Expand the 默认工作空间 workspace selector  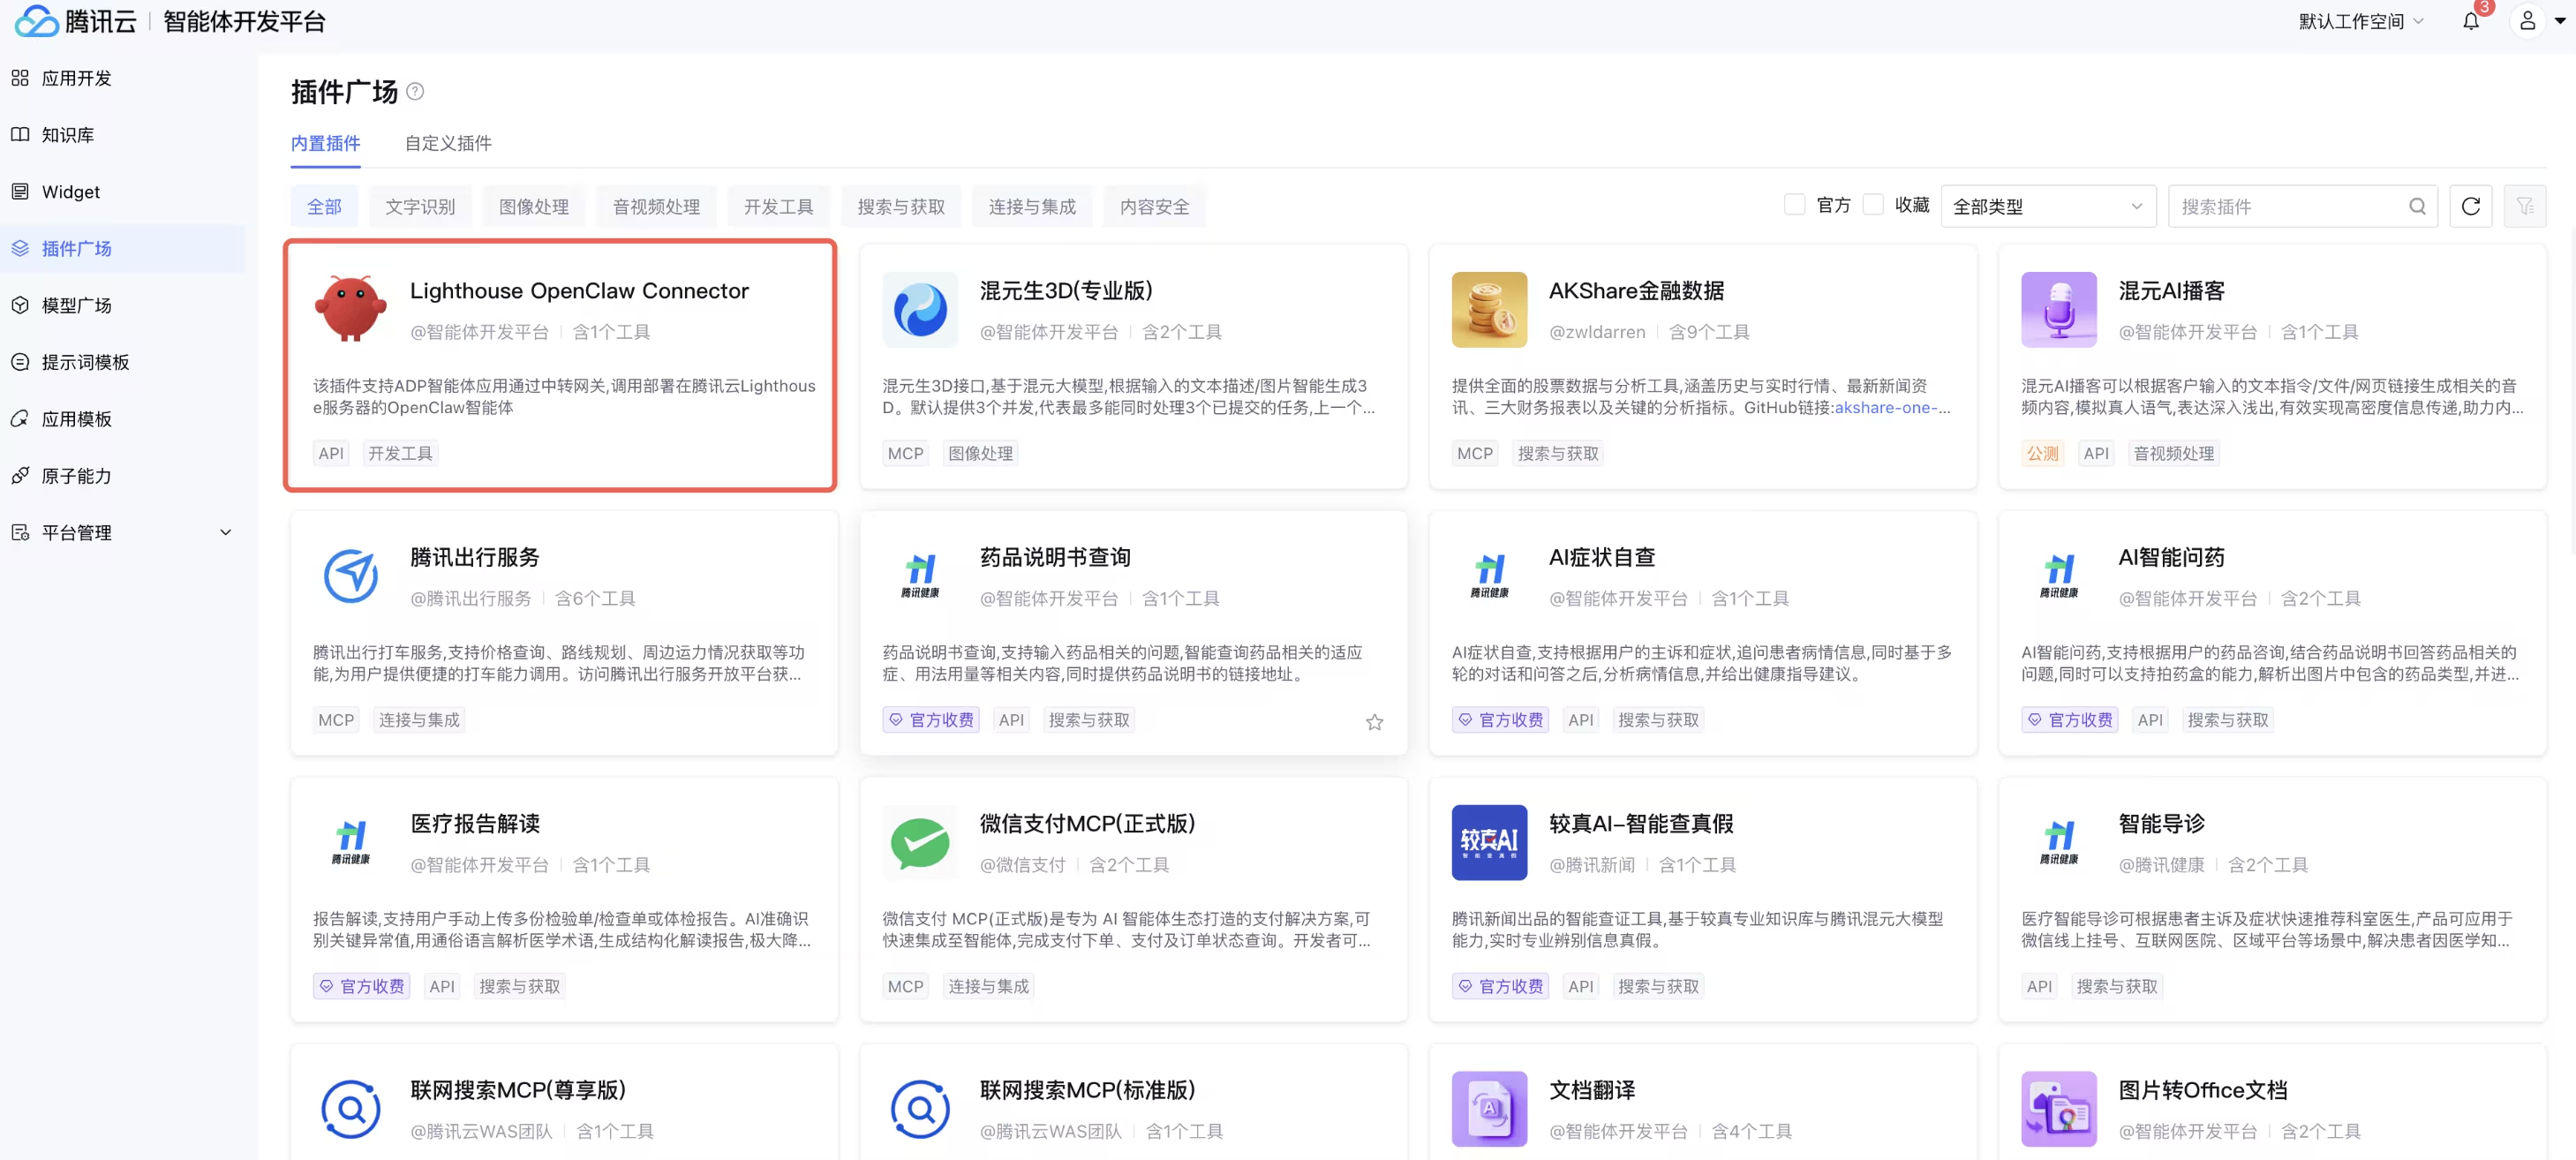pyautogui.click(x=2360, y=21)
